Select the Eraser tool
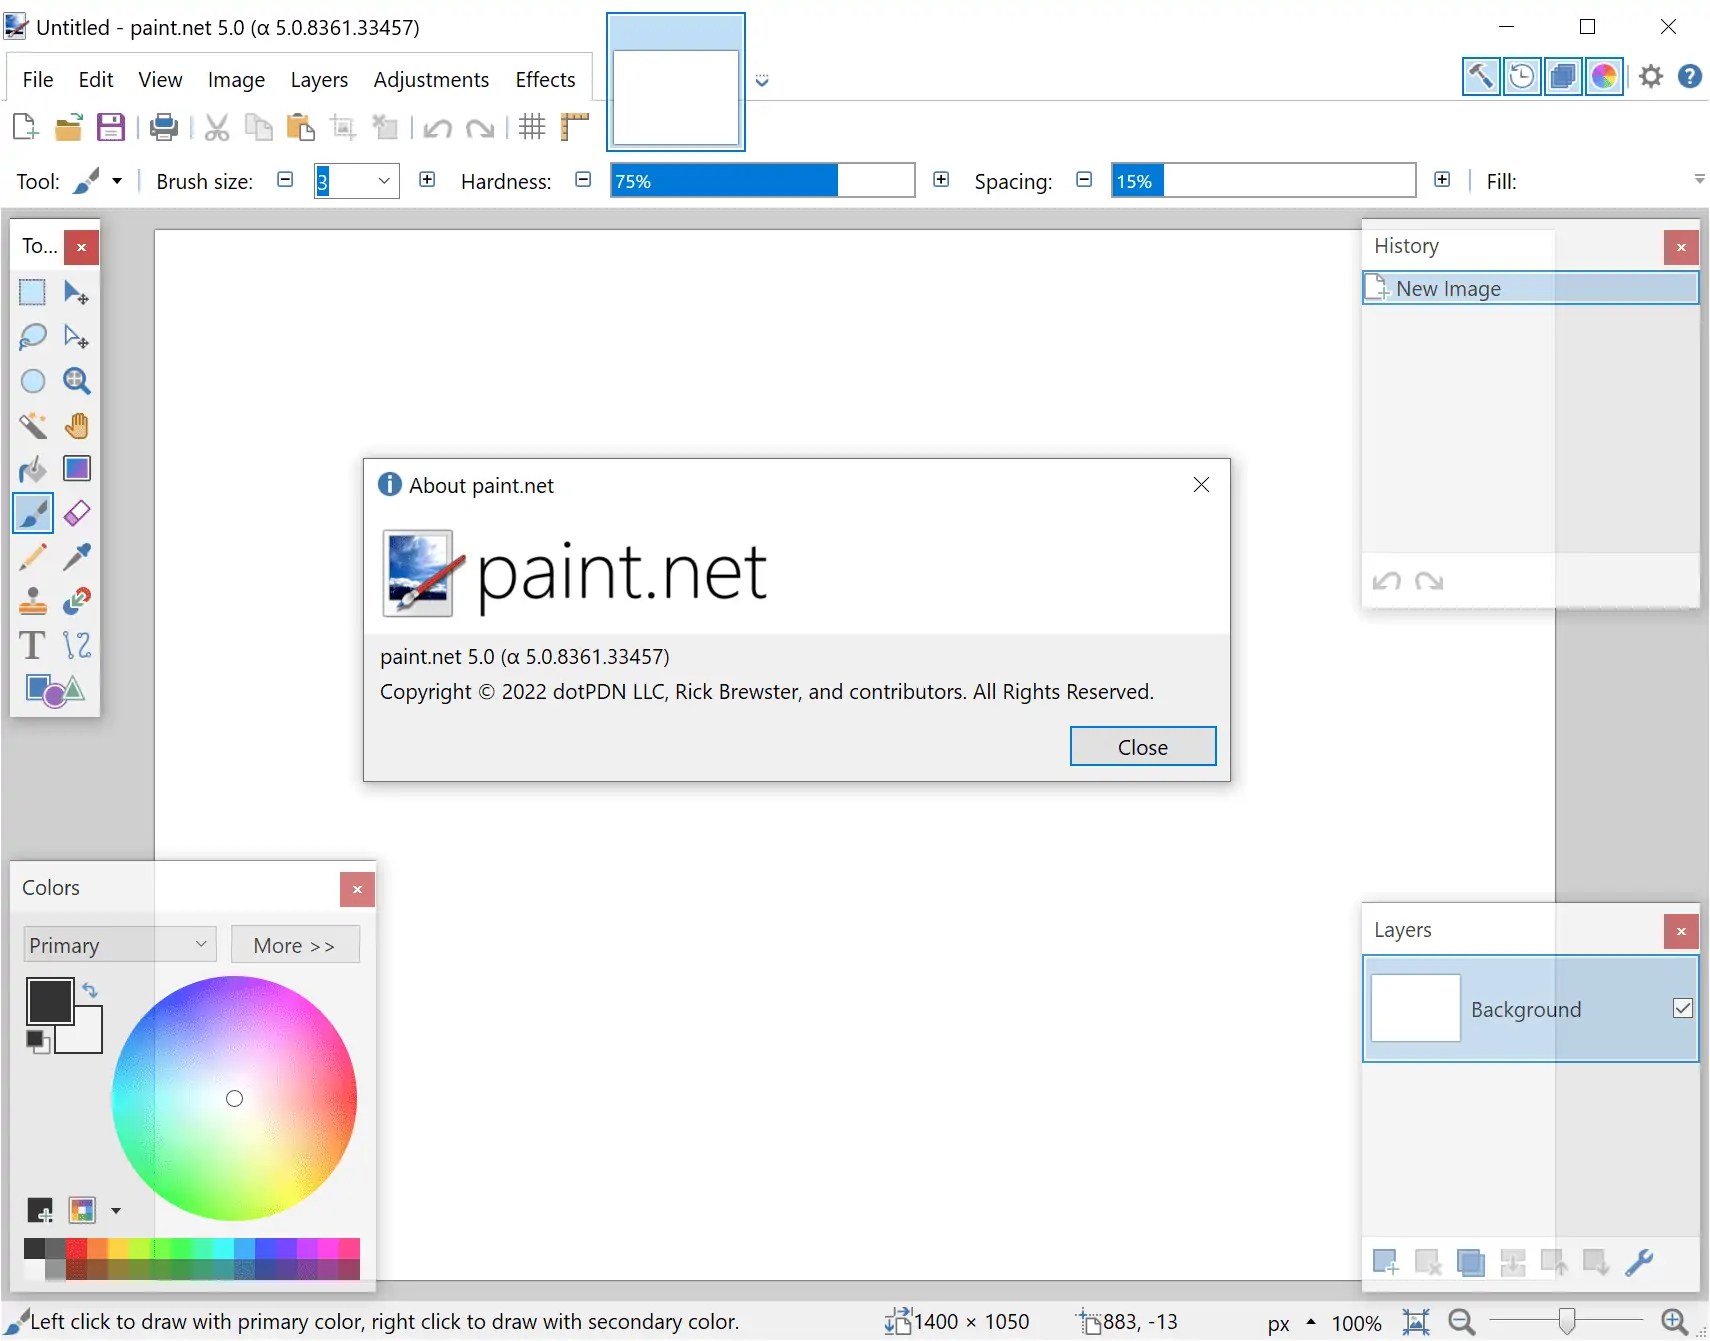Viewport: 1710px width, 1341px height. [x=76, y=514]
